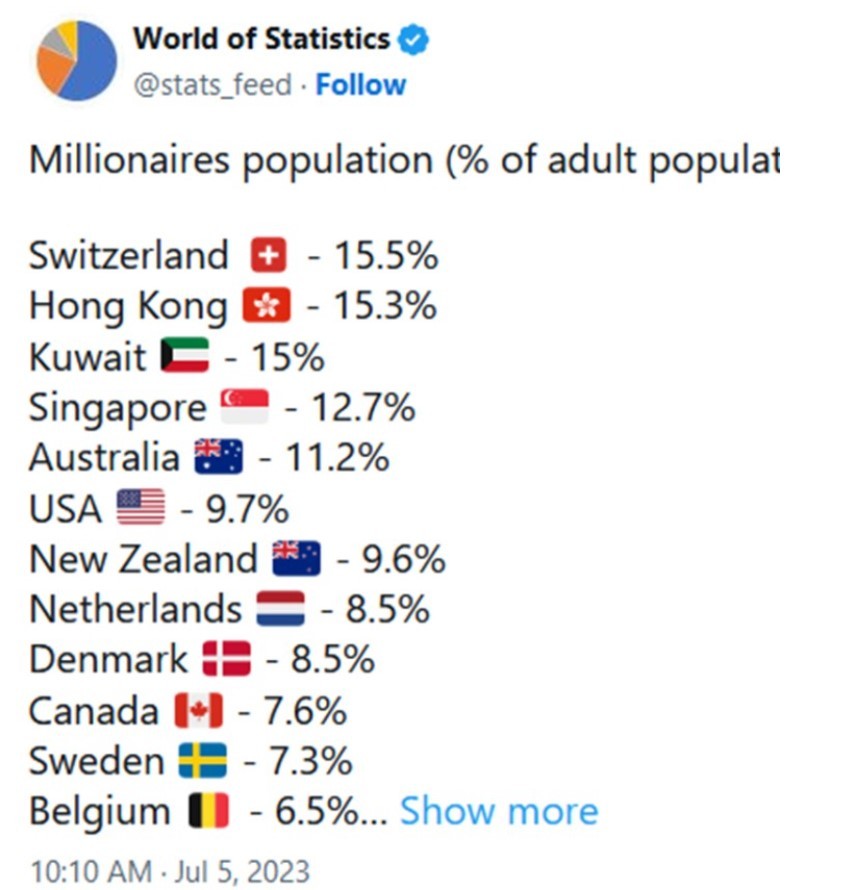The height and width of the screenshot is (890, 850).
Task: Click the Canada flag emoji
Action: tap(198, 710)
